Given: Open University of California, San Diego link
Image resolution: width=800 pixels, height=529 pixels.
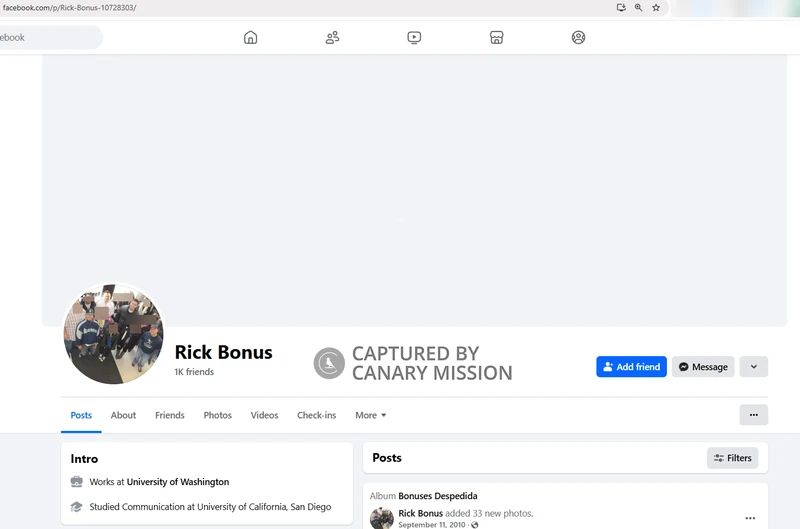Looking at the screenshot, I should pyautogui.click(x=264, y=507).
